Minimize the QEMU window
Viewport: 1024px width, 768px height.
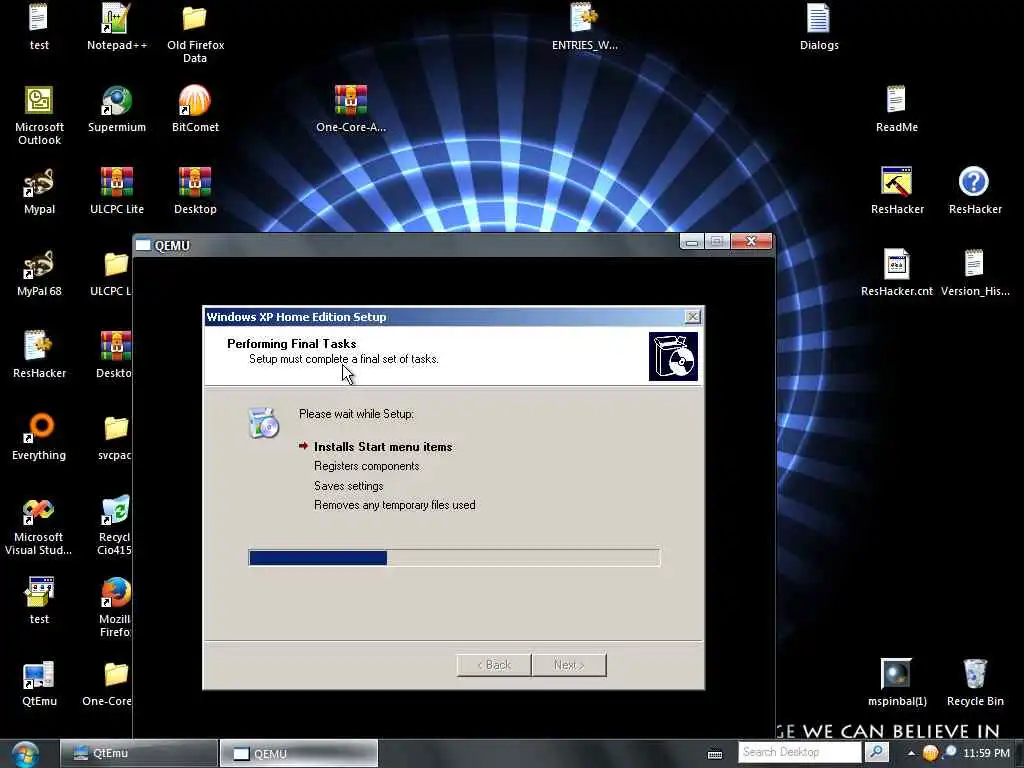tap(692, 242)
